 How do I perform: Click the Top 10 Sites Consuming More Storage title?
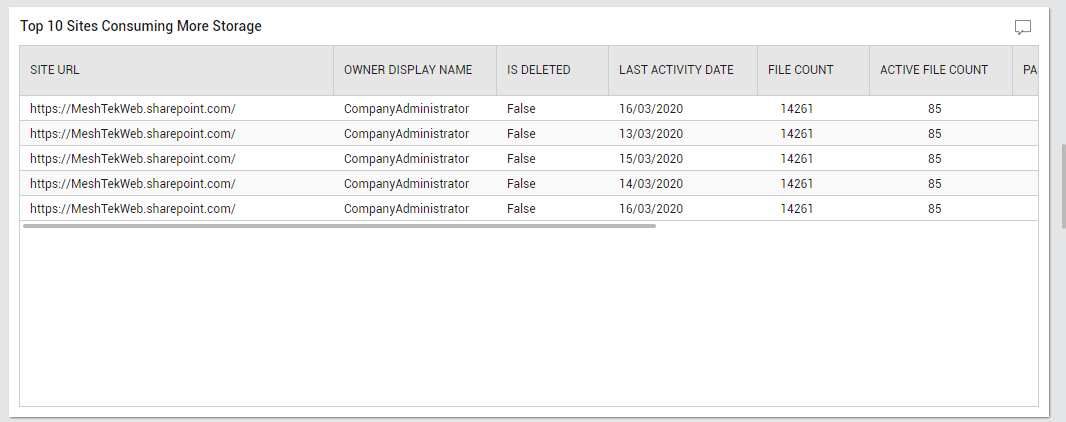coord(141,27)
